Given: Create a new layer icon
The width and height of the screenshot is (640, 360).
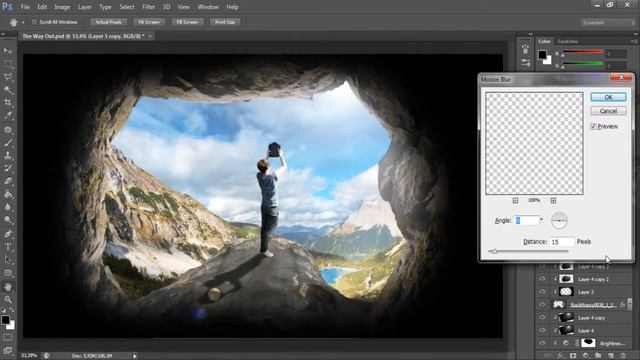Looking at the screenshot, I should coord(611,356).
